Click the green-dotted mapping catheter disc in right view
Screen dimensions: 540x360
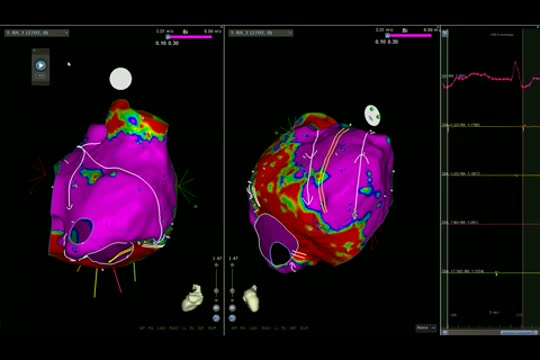(373, 115)
